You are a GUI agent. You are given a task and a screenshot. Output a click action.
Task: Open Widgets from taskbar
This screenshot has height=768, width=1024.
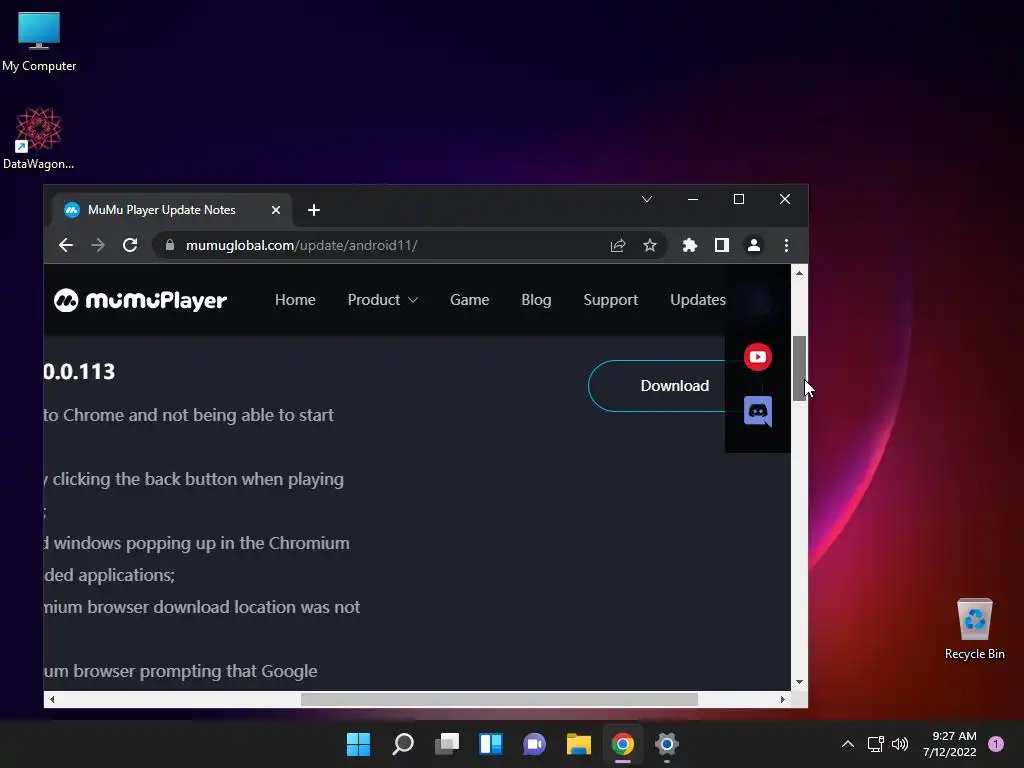[x=491, y=744]
